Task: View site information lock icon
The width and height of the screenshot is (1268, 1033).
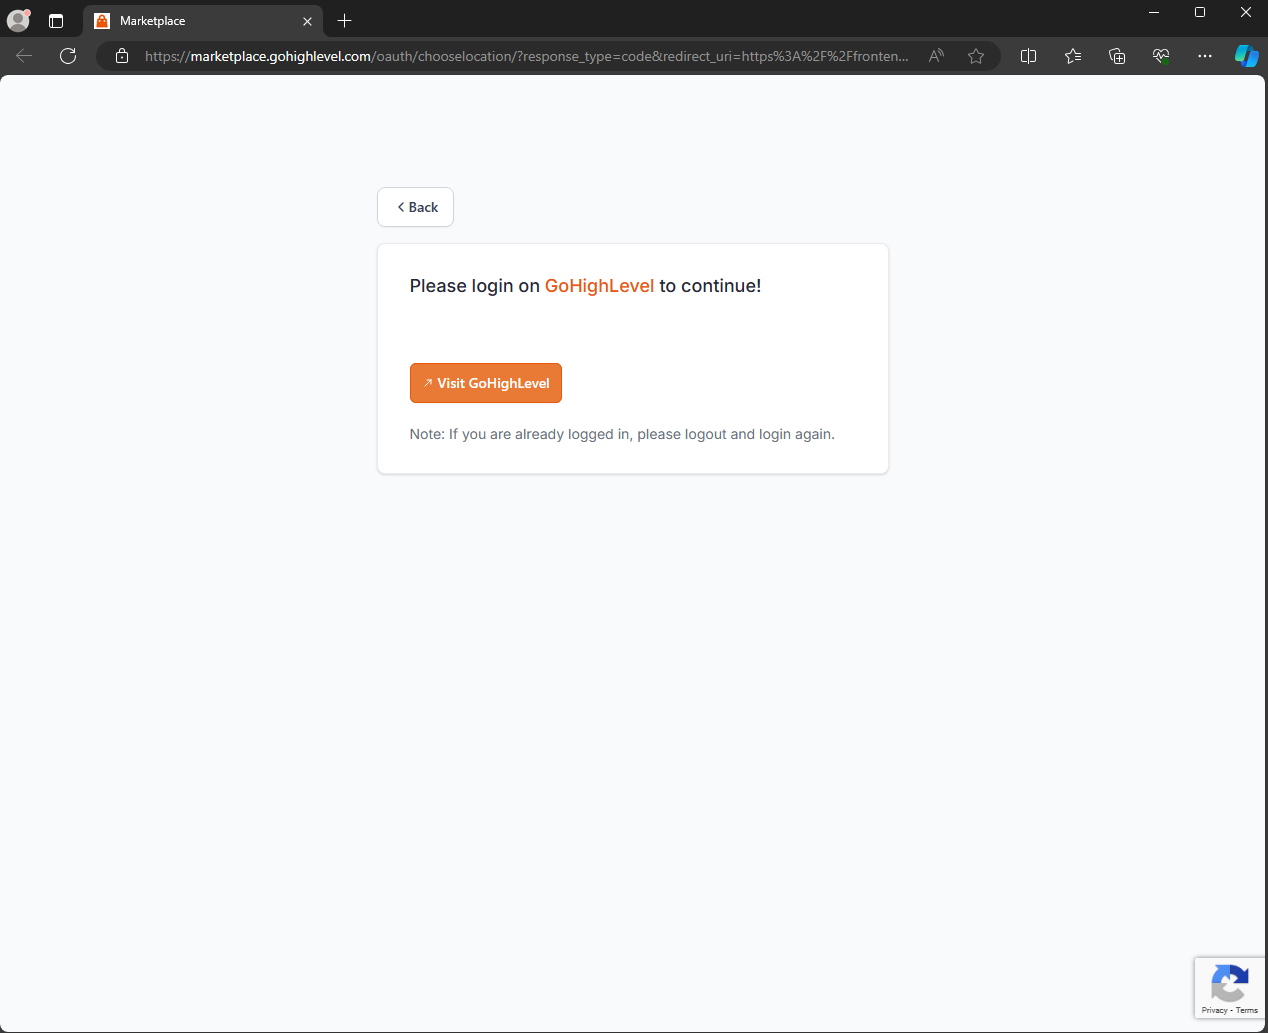Action: point(122,56)
